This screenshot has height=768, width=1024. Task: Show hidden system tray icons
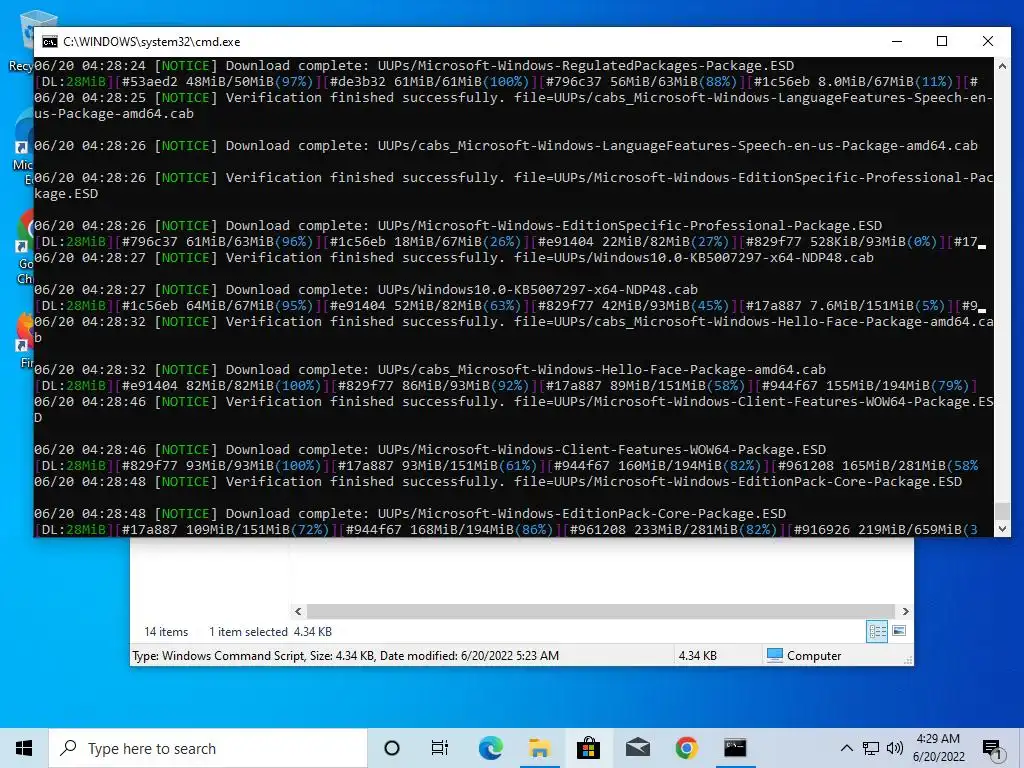[x=846, y=748]
